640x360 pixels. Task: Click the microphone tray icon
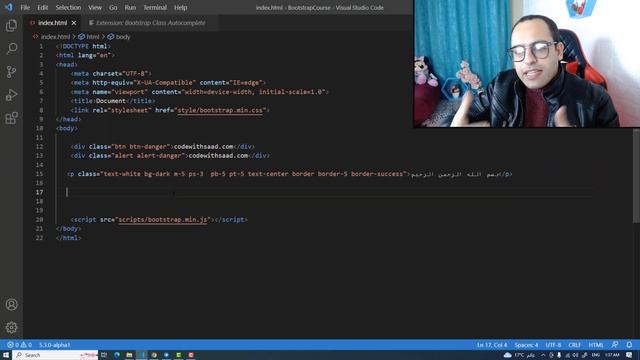559,355
